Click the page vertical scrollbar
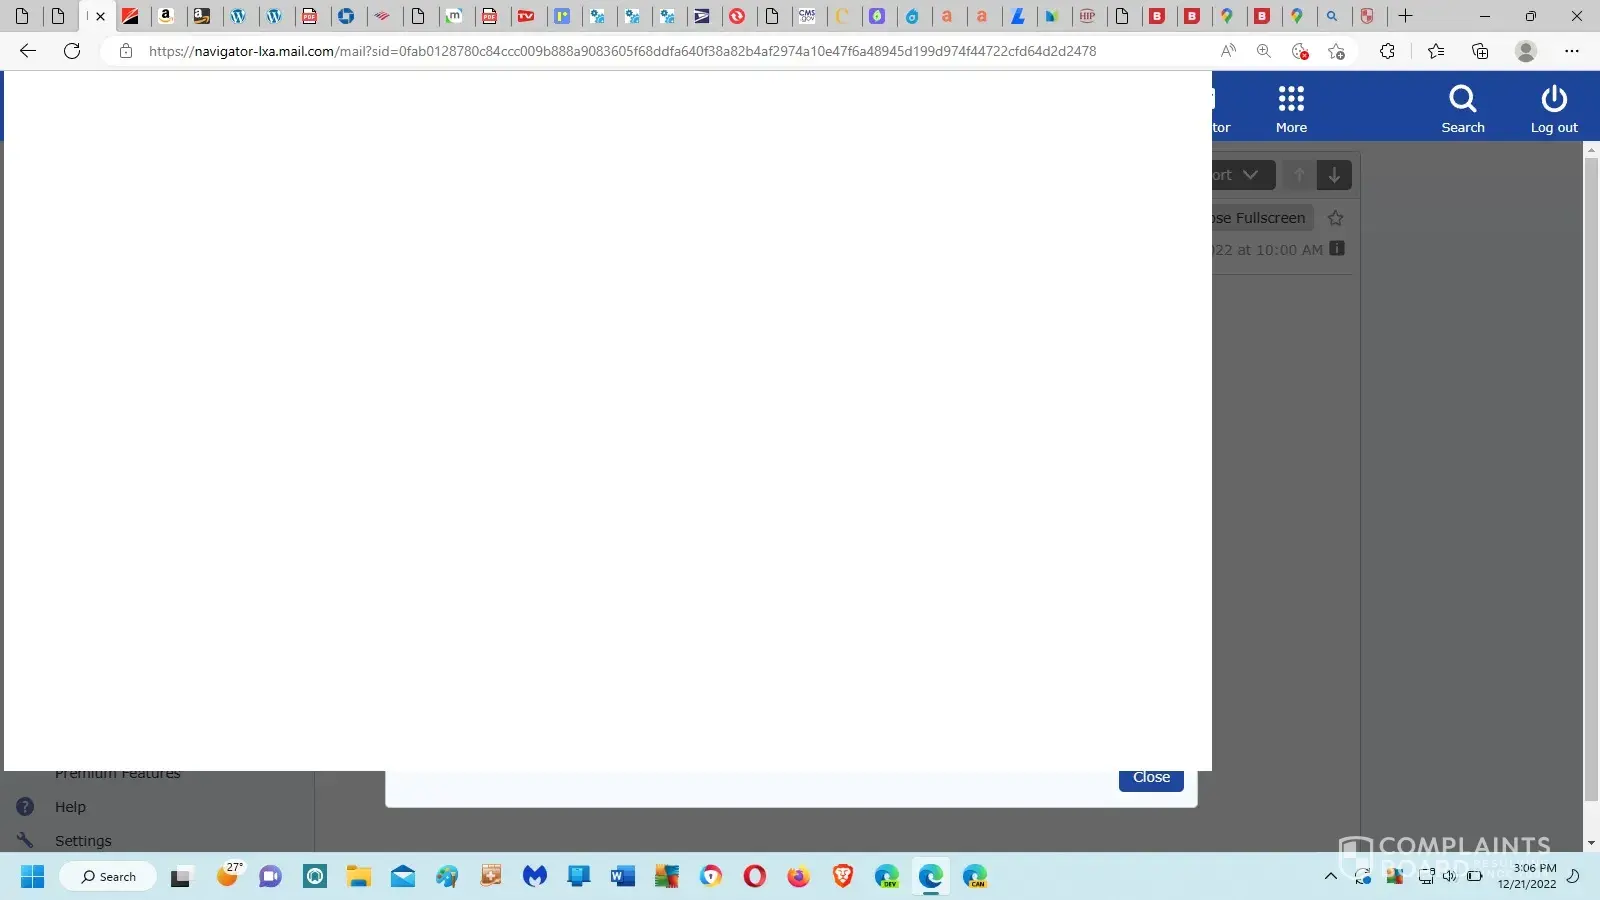1600x900 pixels. click(1591, 480)
